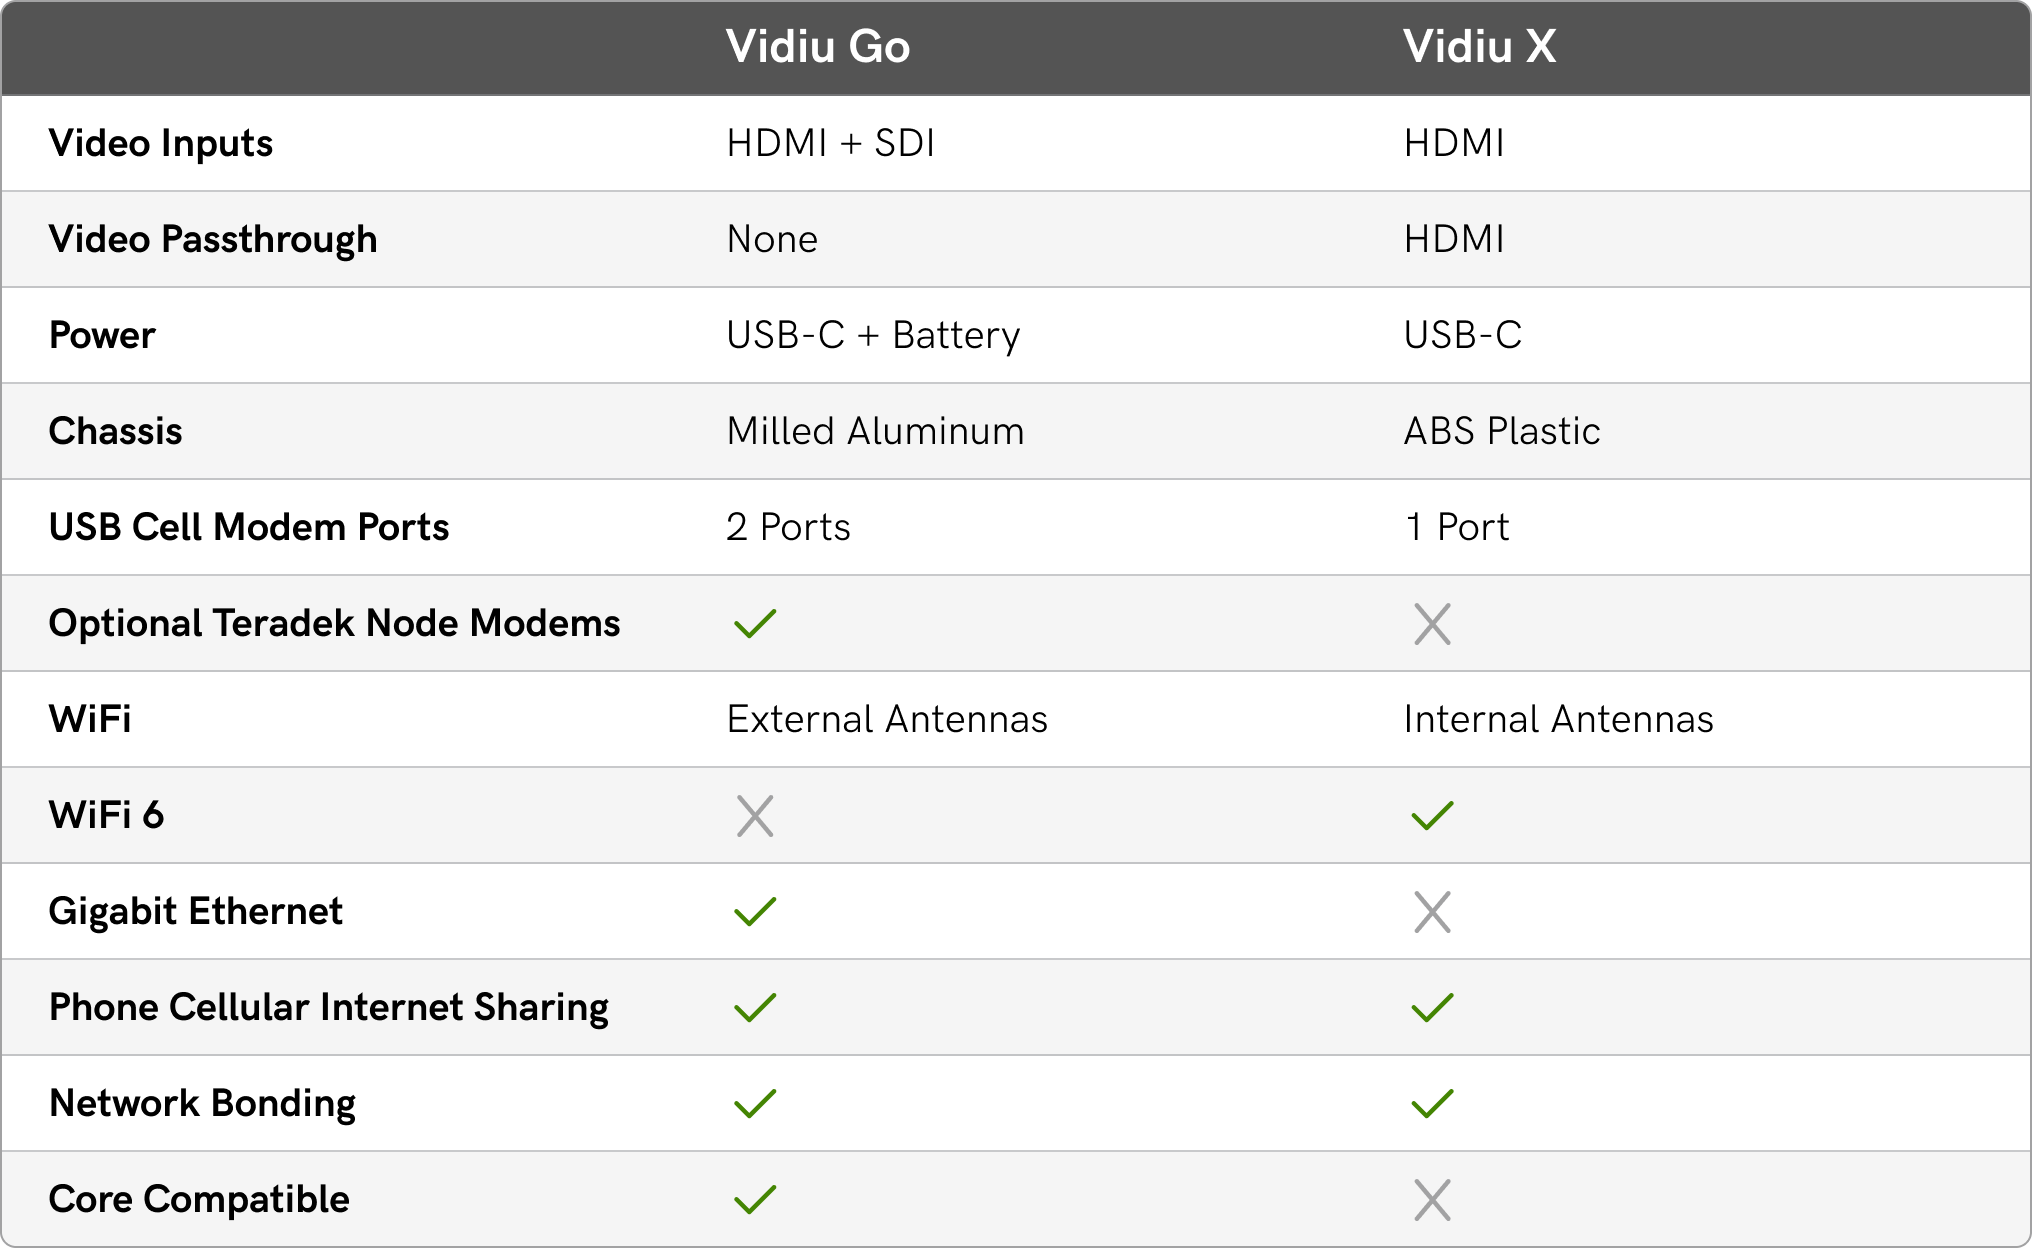Click the Core Compatible cross for Vidiu X
2032x1248 pixels.
1432,1200
